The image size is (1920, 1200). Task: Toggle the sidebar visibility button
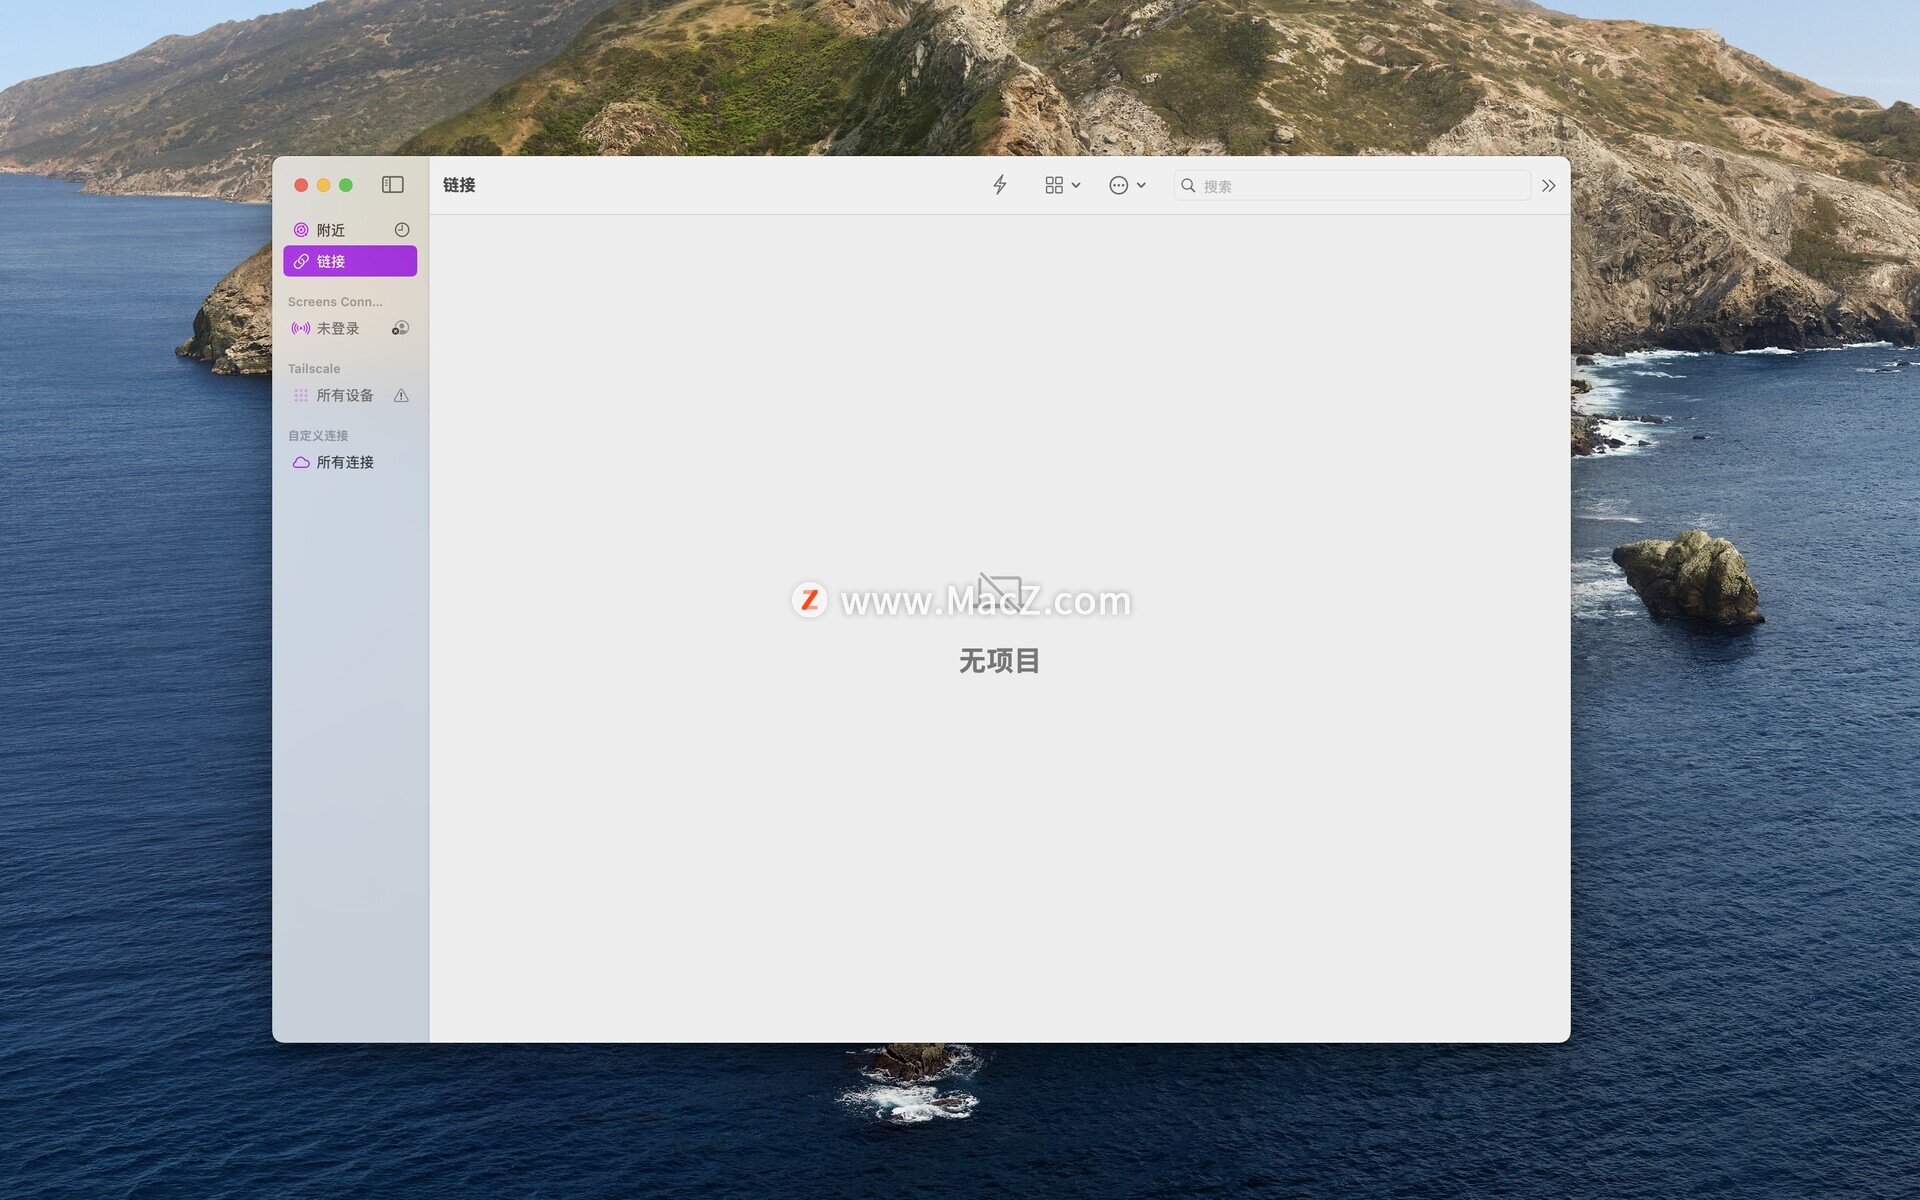392,185
